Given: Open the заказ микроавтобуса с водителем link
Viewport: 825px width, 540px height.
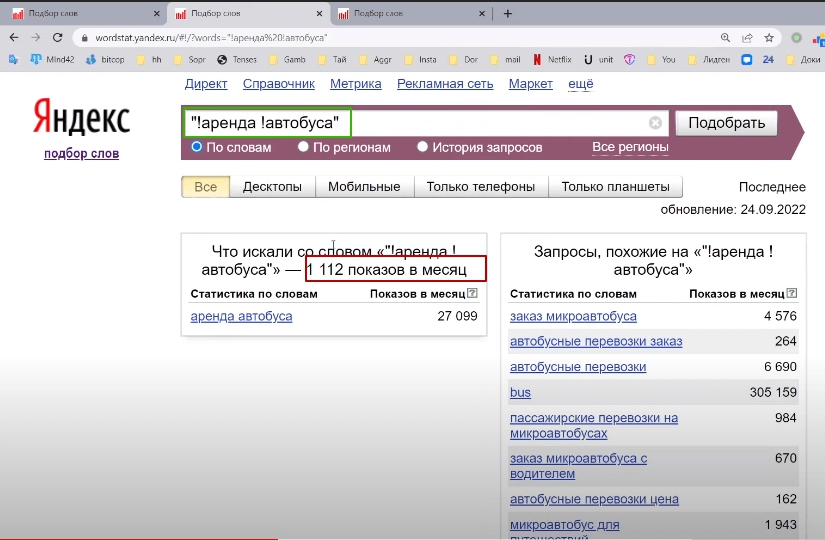Looking at the screenshot, I should point(578,466).
